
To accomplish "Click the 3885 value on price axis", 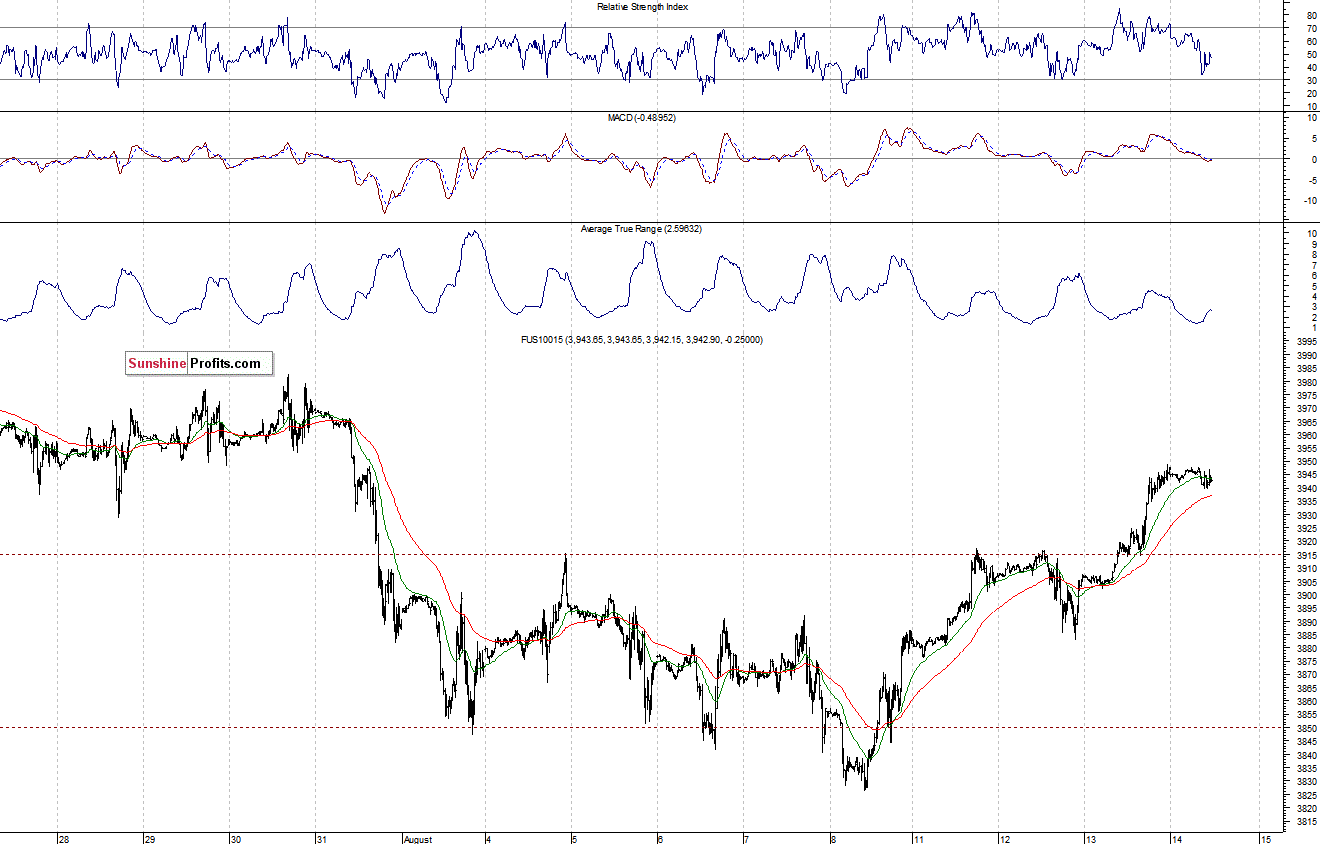I will [1306, 635].
